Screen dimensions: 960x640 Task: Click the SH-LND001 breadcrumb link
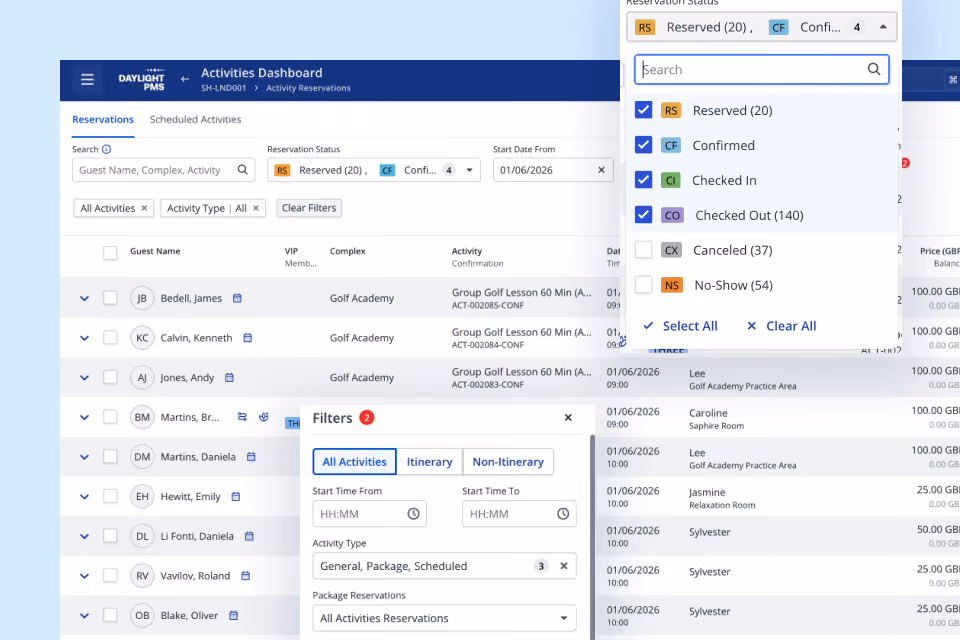(223, 88)
